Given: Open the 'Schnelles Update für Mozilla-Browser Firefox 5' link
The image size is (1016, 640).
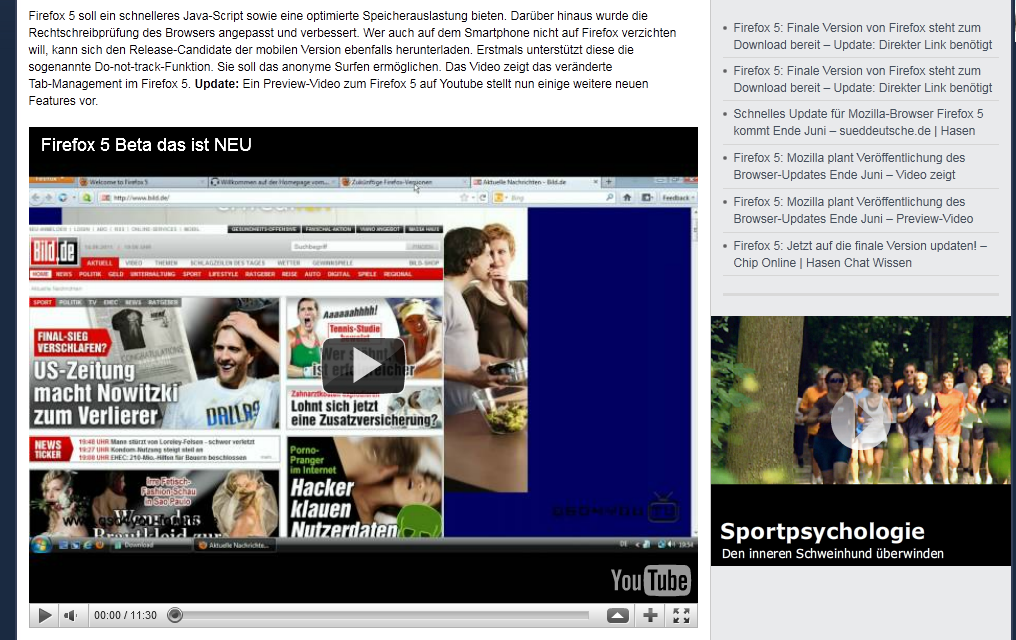Looking at the screenshot, I should (x=858, y=122).
